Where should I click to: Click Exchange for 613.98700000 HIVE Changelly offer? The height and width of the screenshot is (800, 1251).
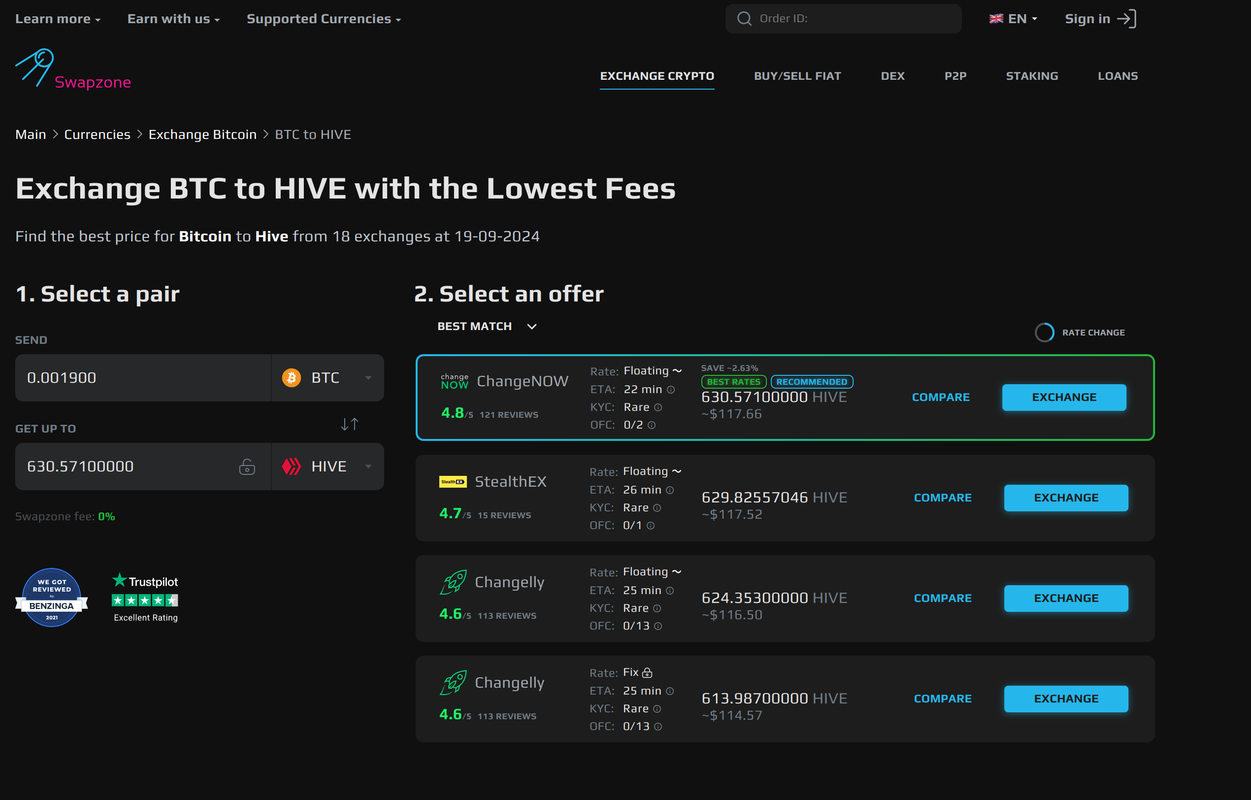point(1066,699)
